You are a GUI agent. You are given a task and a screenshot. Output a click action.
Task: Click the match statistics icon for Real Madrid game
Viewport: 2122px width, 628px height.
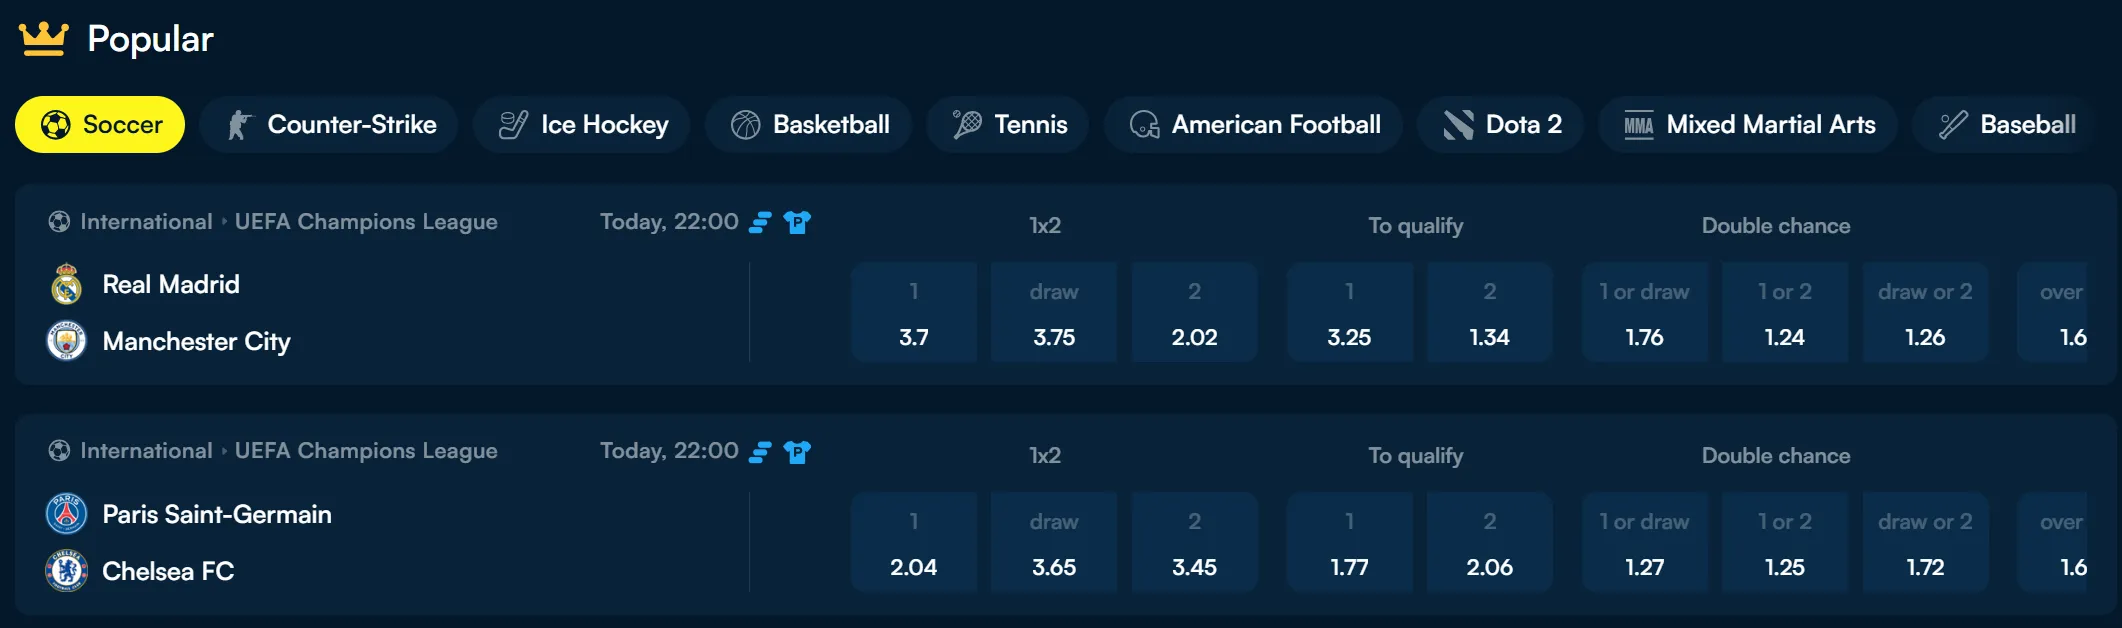coord(760,222)
